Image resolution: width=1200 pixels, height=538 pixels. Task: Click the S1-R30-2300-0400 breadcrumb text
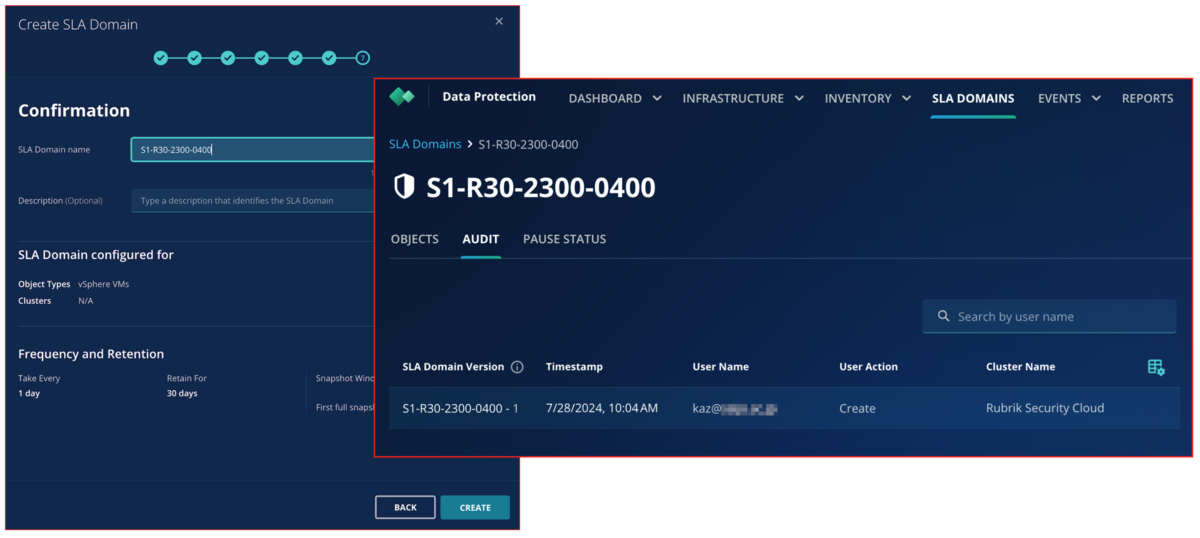(528, 144)
